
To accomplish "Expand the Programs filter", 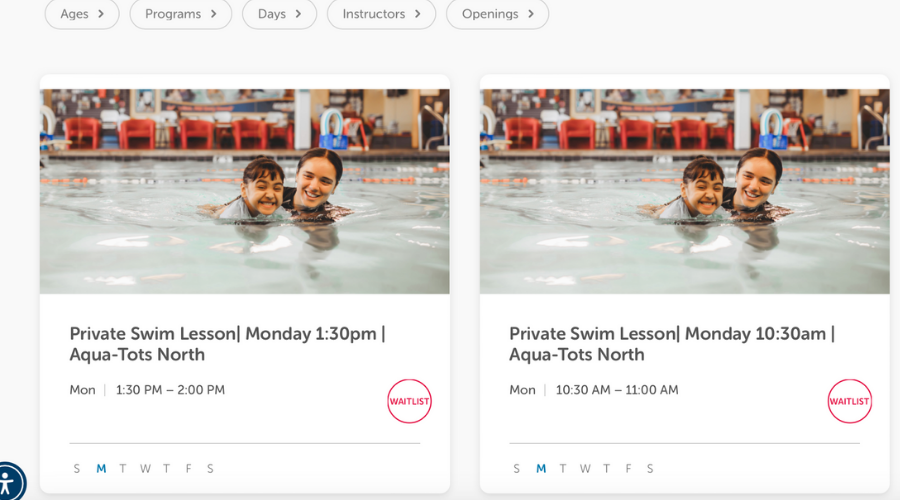I will tap(181, 14).
